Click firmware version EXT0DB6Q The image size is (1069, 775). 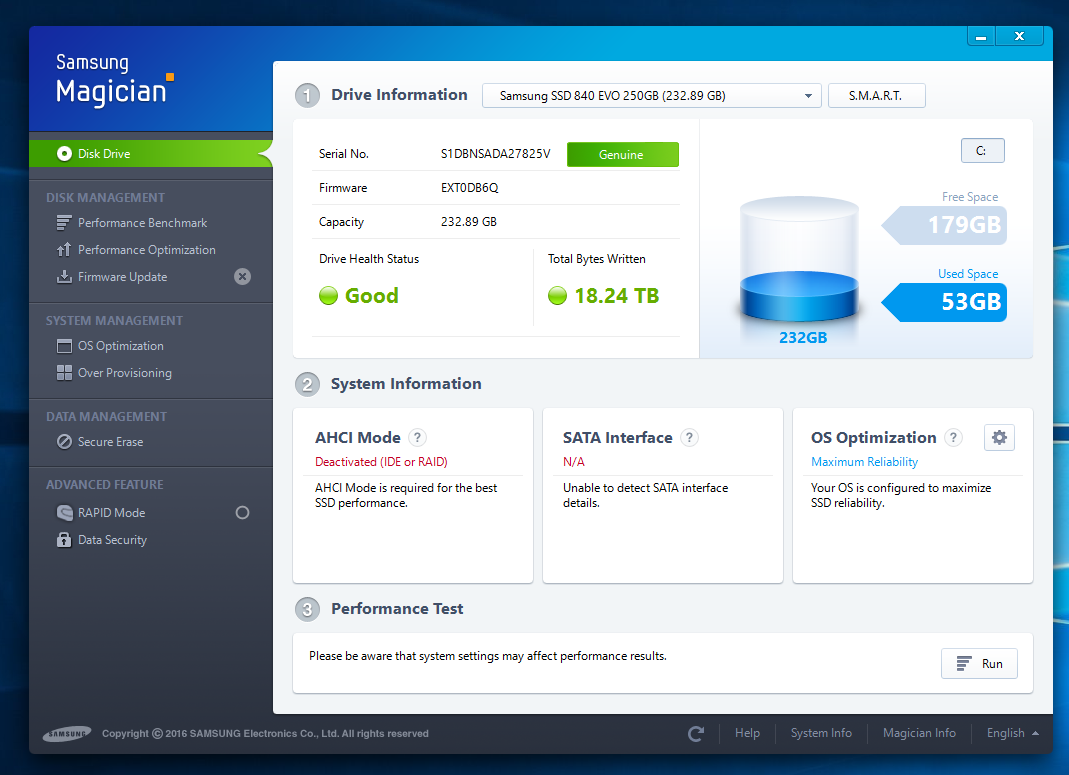click(x=470, y=188)
